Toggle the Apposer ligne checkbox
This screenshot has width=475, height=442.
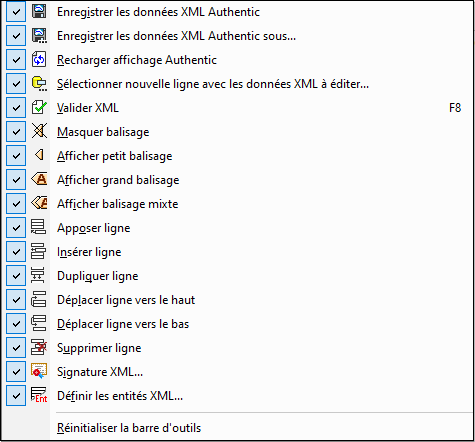click(16, 228)
